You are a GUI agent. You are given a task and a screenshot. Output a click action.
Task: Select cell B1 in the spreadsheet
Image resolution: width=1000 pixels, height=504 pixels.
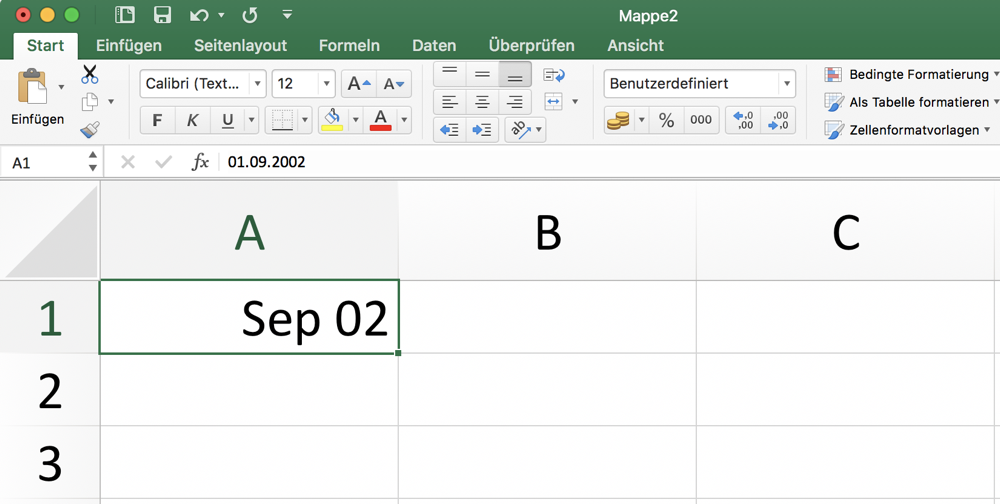[547, 317]
